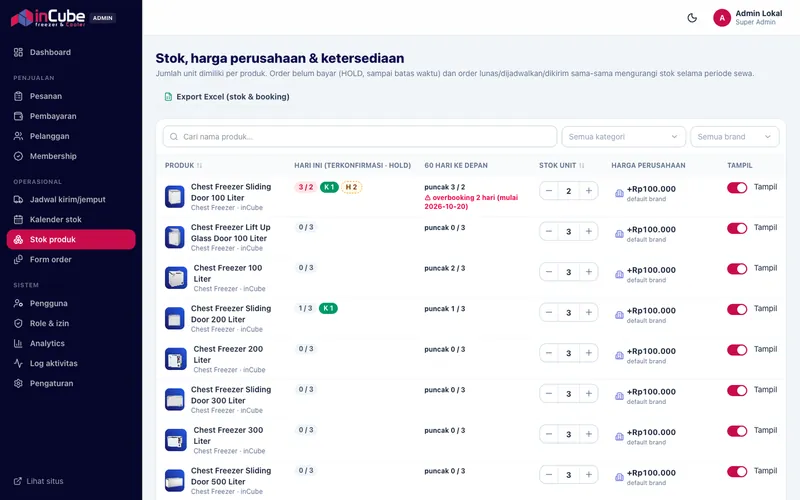This screenshot has width=800, height=500.
Task: Toggle Tampil for Chest Freezer 200 Liter
Action: coord(737,350)
